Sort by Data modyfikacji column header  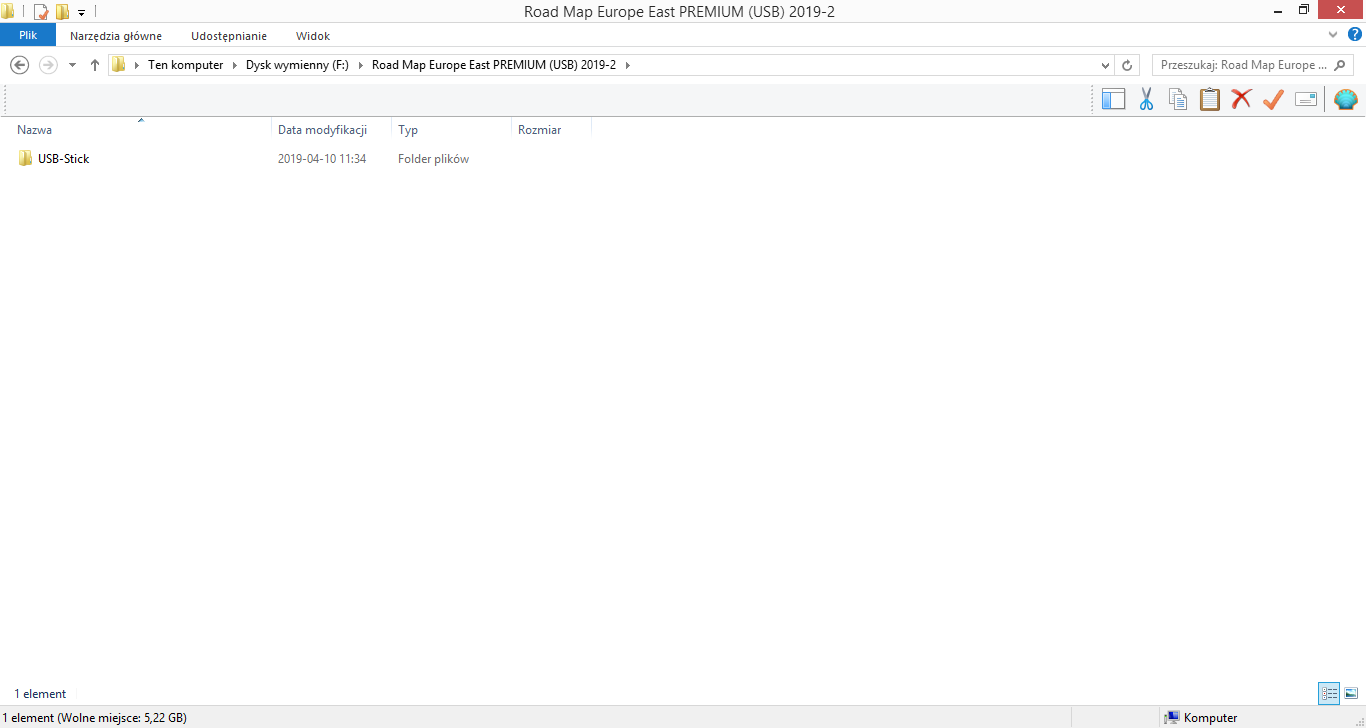[x=331, y=130]
